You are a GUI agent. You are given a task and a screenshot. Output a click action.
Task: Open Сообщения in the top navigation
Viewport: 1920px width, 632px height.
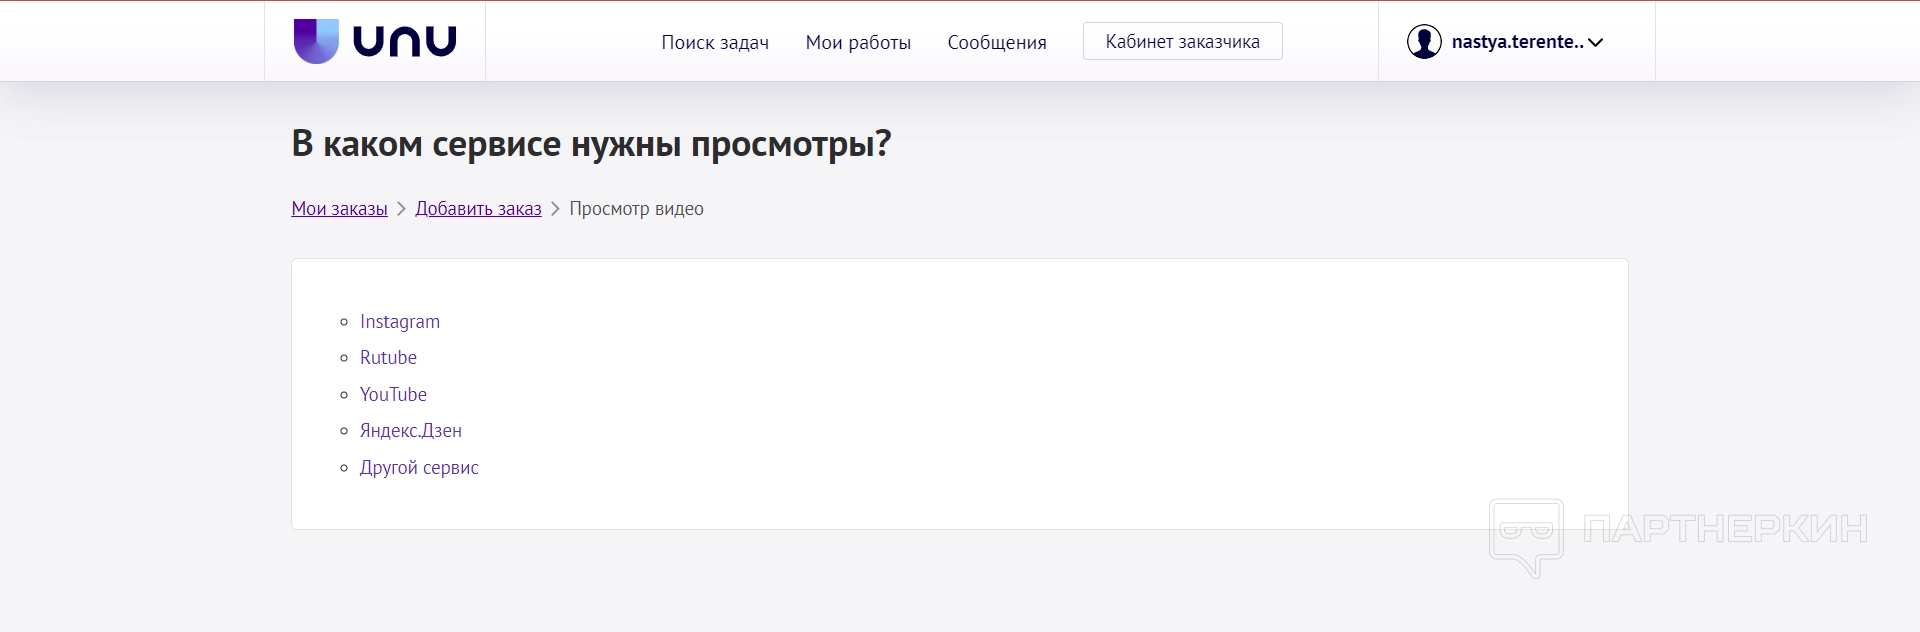997,42
